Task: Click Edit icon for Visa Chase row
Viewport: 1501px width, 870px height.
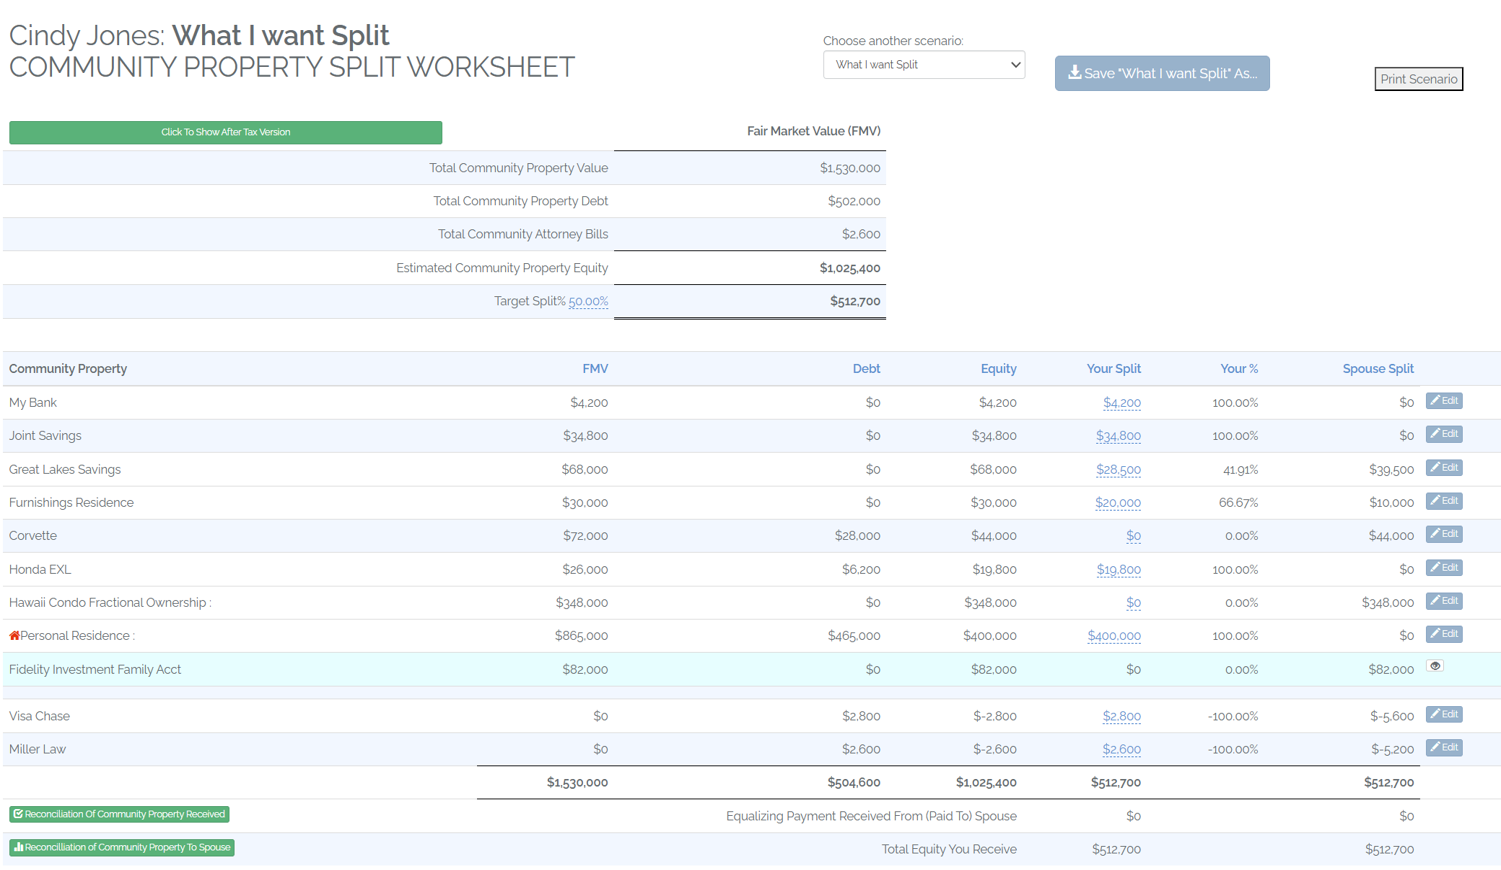Action: coord(1443,714)
